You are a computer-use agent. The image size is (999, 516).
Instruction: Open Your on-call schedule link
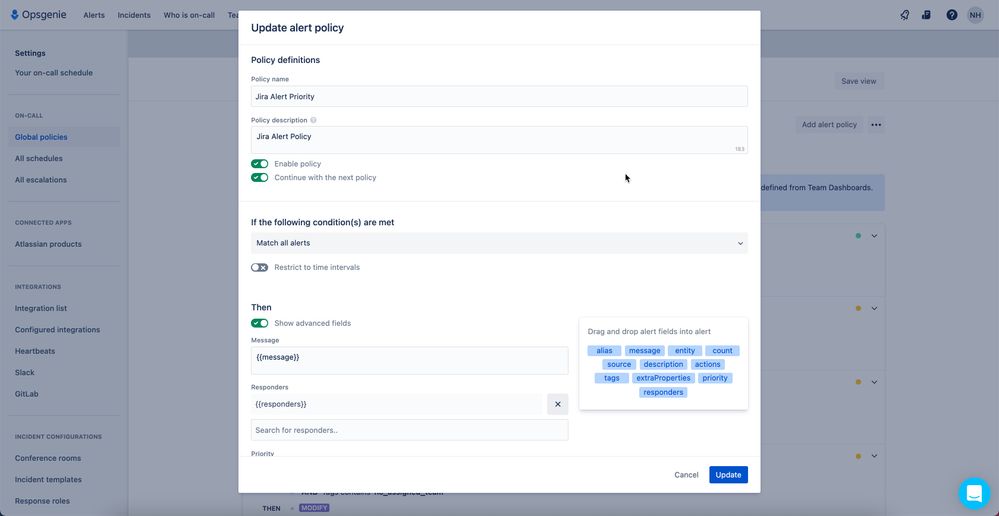(54, 73)
